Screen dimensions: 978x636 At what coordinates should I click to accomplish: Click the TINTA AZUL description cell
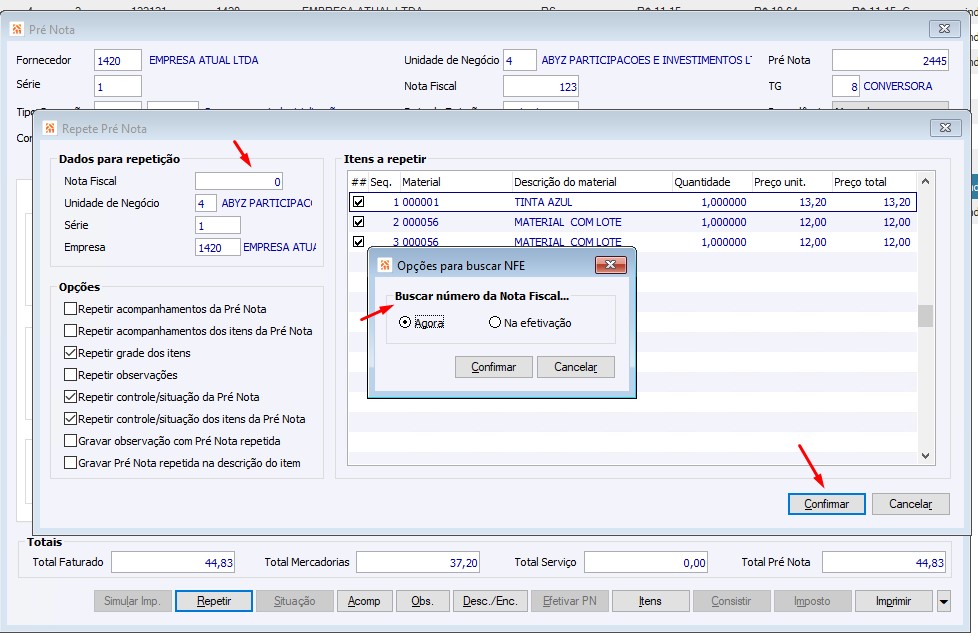click(592, 202)
